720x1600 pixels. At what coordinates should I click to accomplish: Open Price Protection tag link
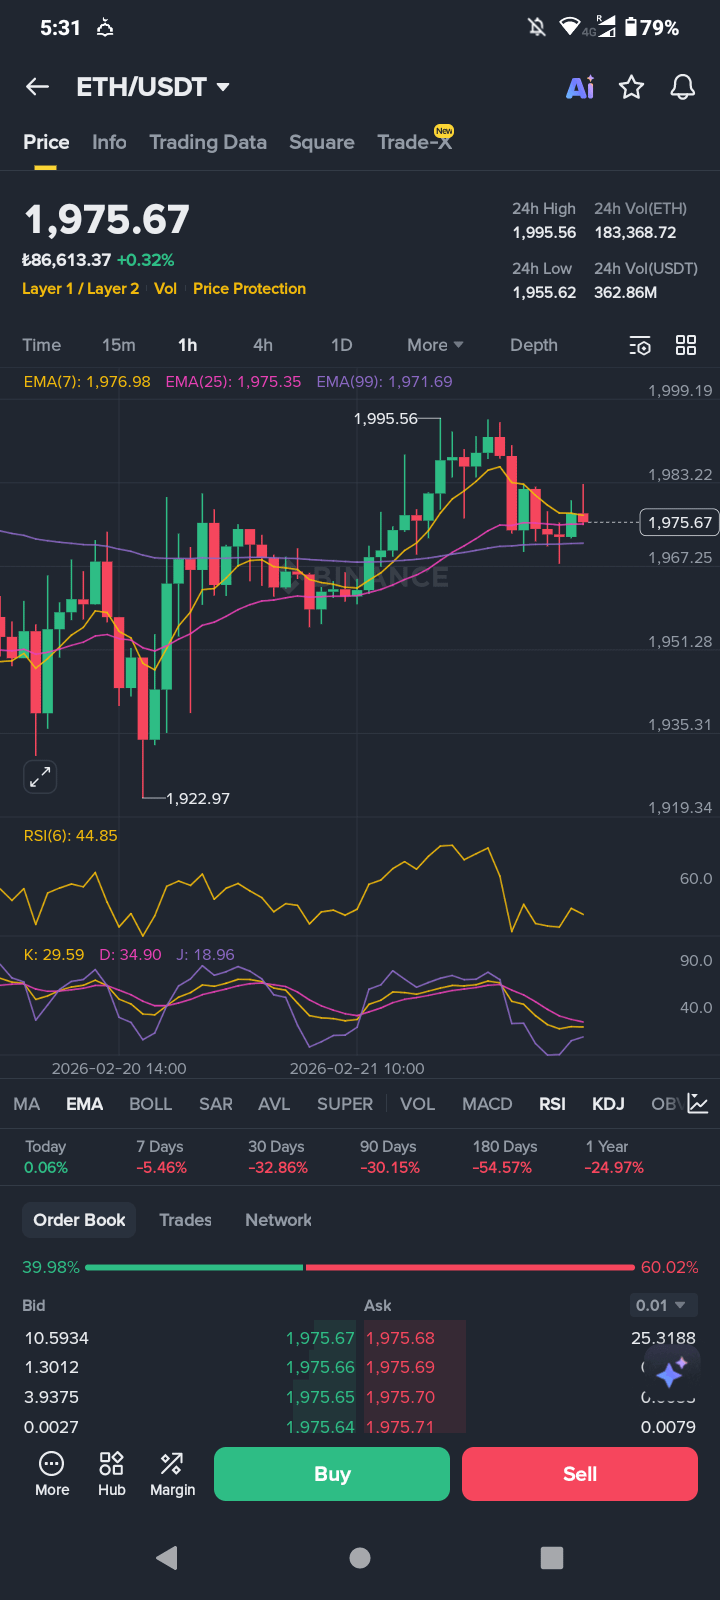[250, 288]
